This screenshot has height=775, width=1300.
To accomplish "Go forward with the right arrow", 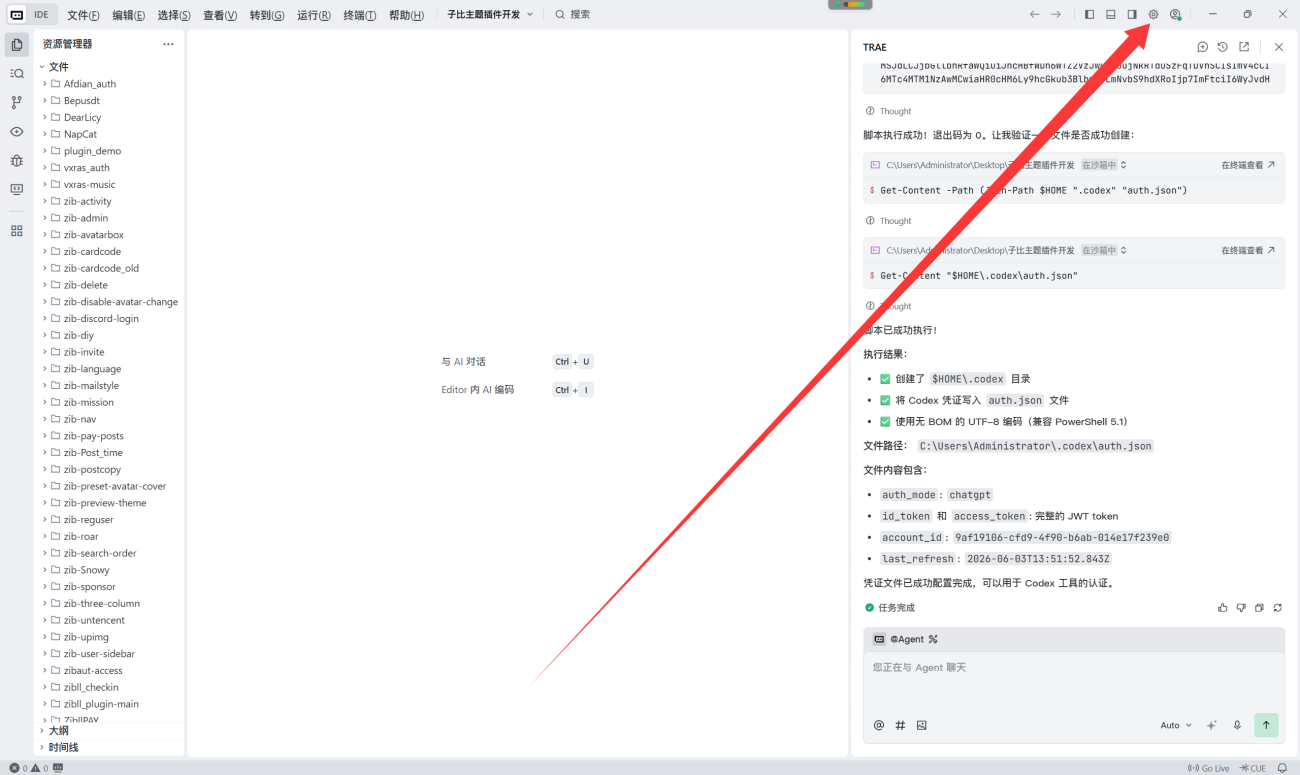I will pos(1056,15).
